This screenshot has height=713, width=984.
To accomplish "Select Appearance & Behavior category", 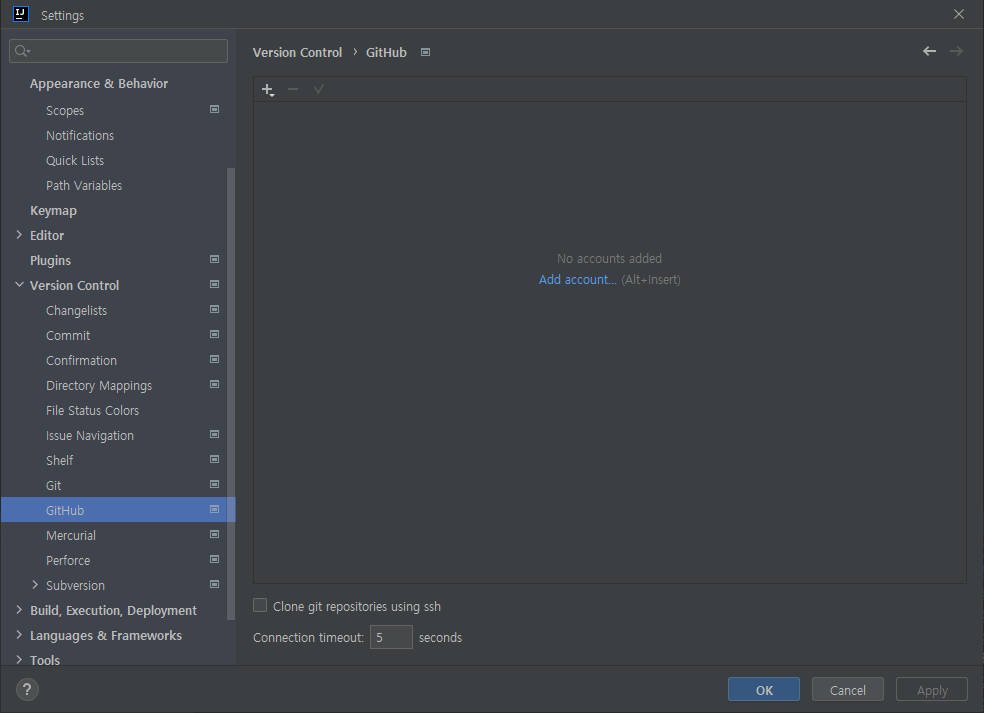I will point(99,83).
